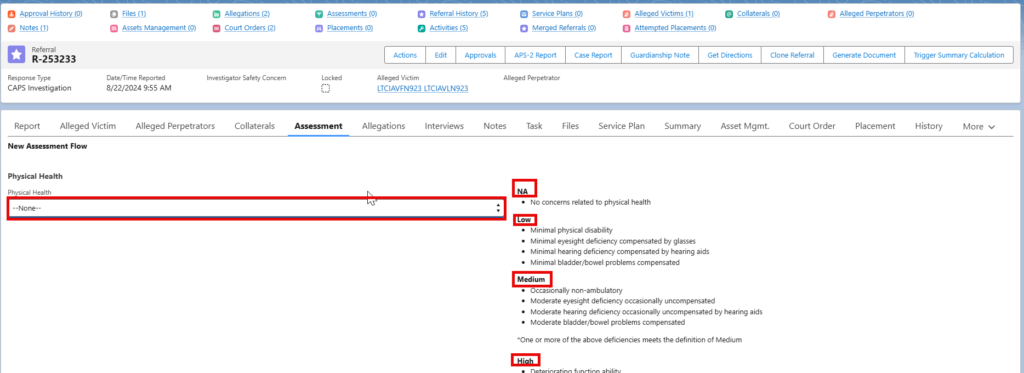The image size is (1024, 373).
Task: Open the Court Order tab
Action: coord(812,126)
